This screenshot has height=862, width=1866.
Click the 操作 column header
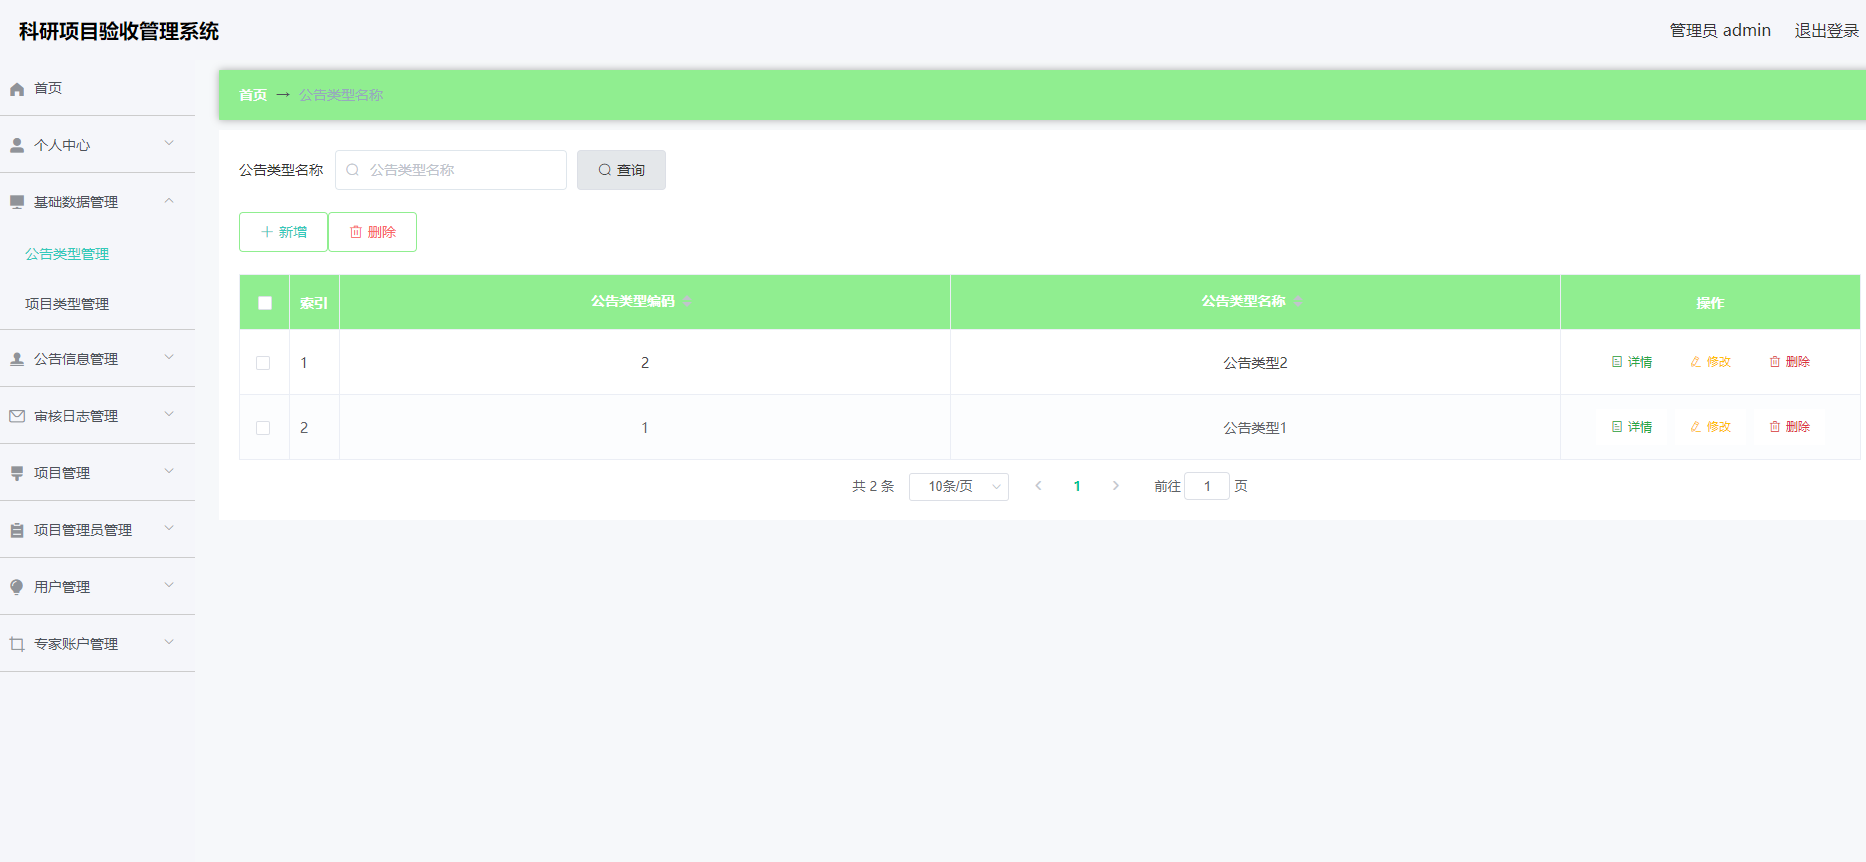point(1710,303)
